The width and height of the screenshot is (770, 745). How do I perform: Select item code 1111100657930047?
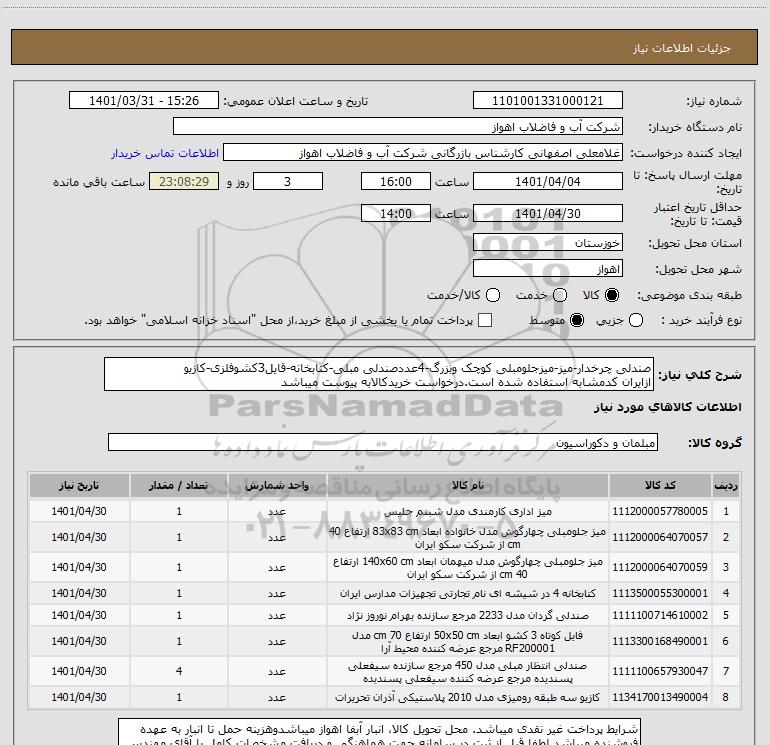coord(660,671)
